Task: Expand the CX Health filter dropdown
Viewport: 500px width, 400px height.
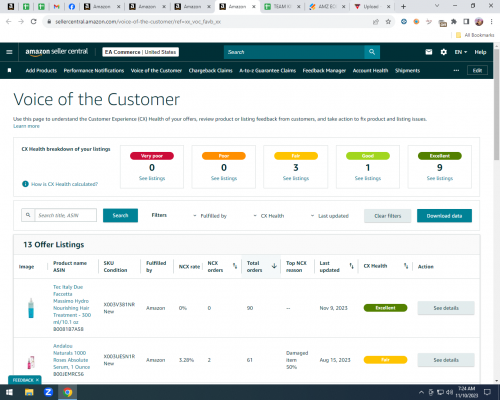Action: tap(269, 216)
